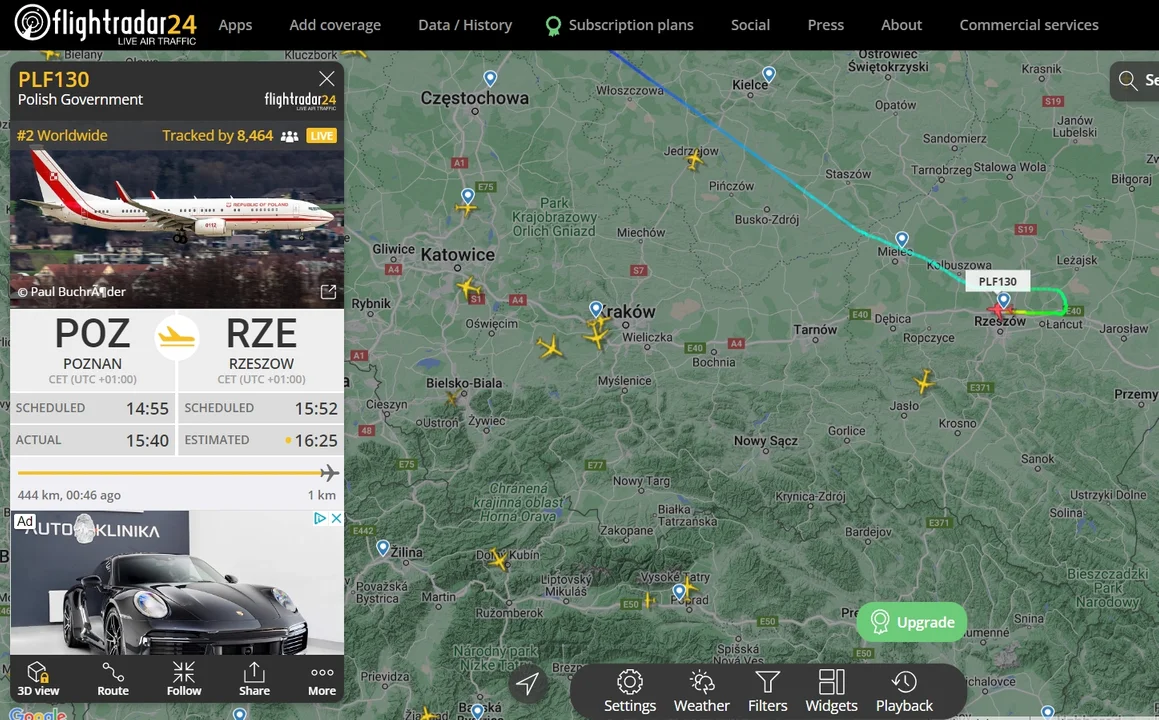Image resolution: width=1159 pixels, height=720 pixels.
Task: Select the yellow aircraft near Jasło
Action: pyautogui.click(x=924, y=382)
